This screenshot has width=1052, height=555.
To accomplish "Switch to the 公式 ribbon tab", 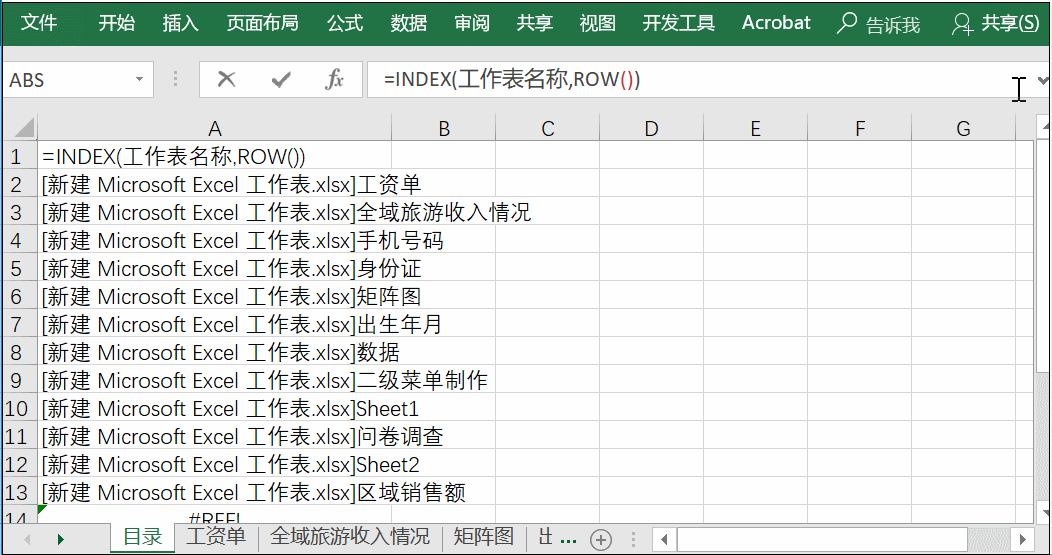I will pos(345,23).
